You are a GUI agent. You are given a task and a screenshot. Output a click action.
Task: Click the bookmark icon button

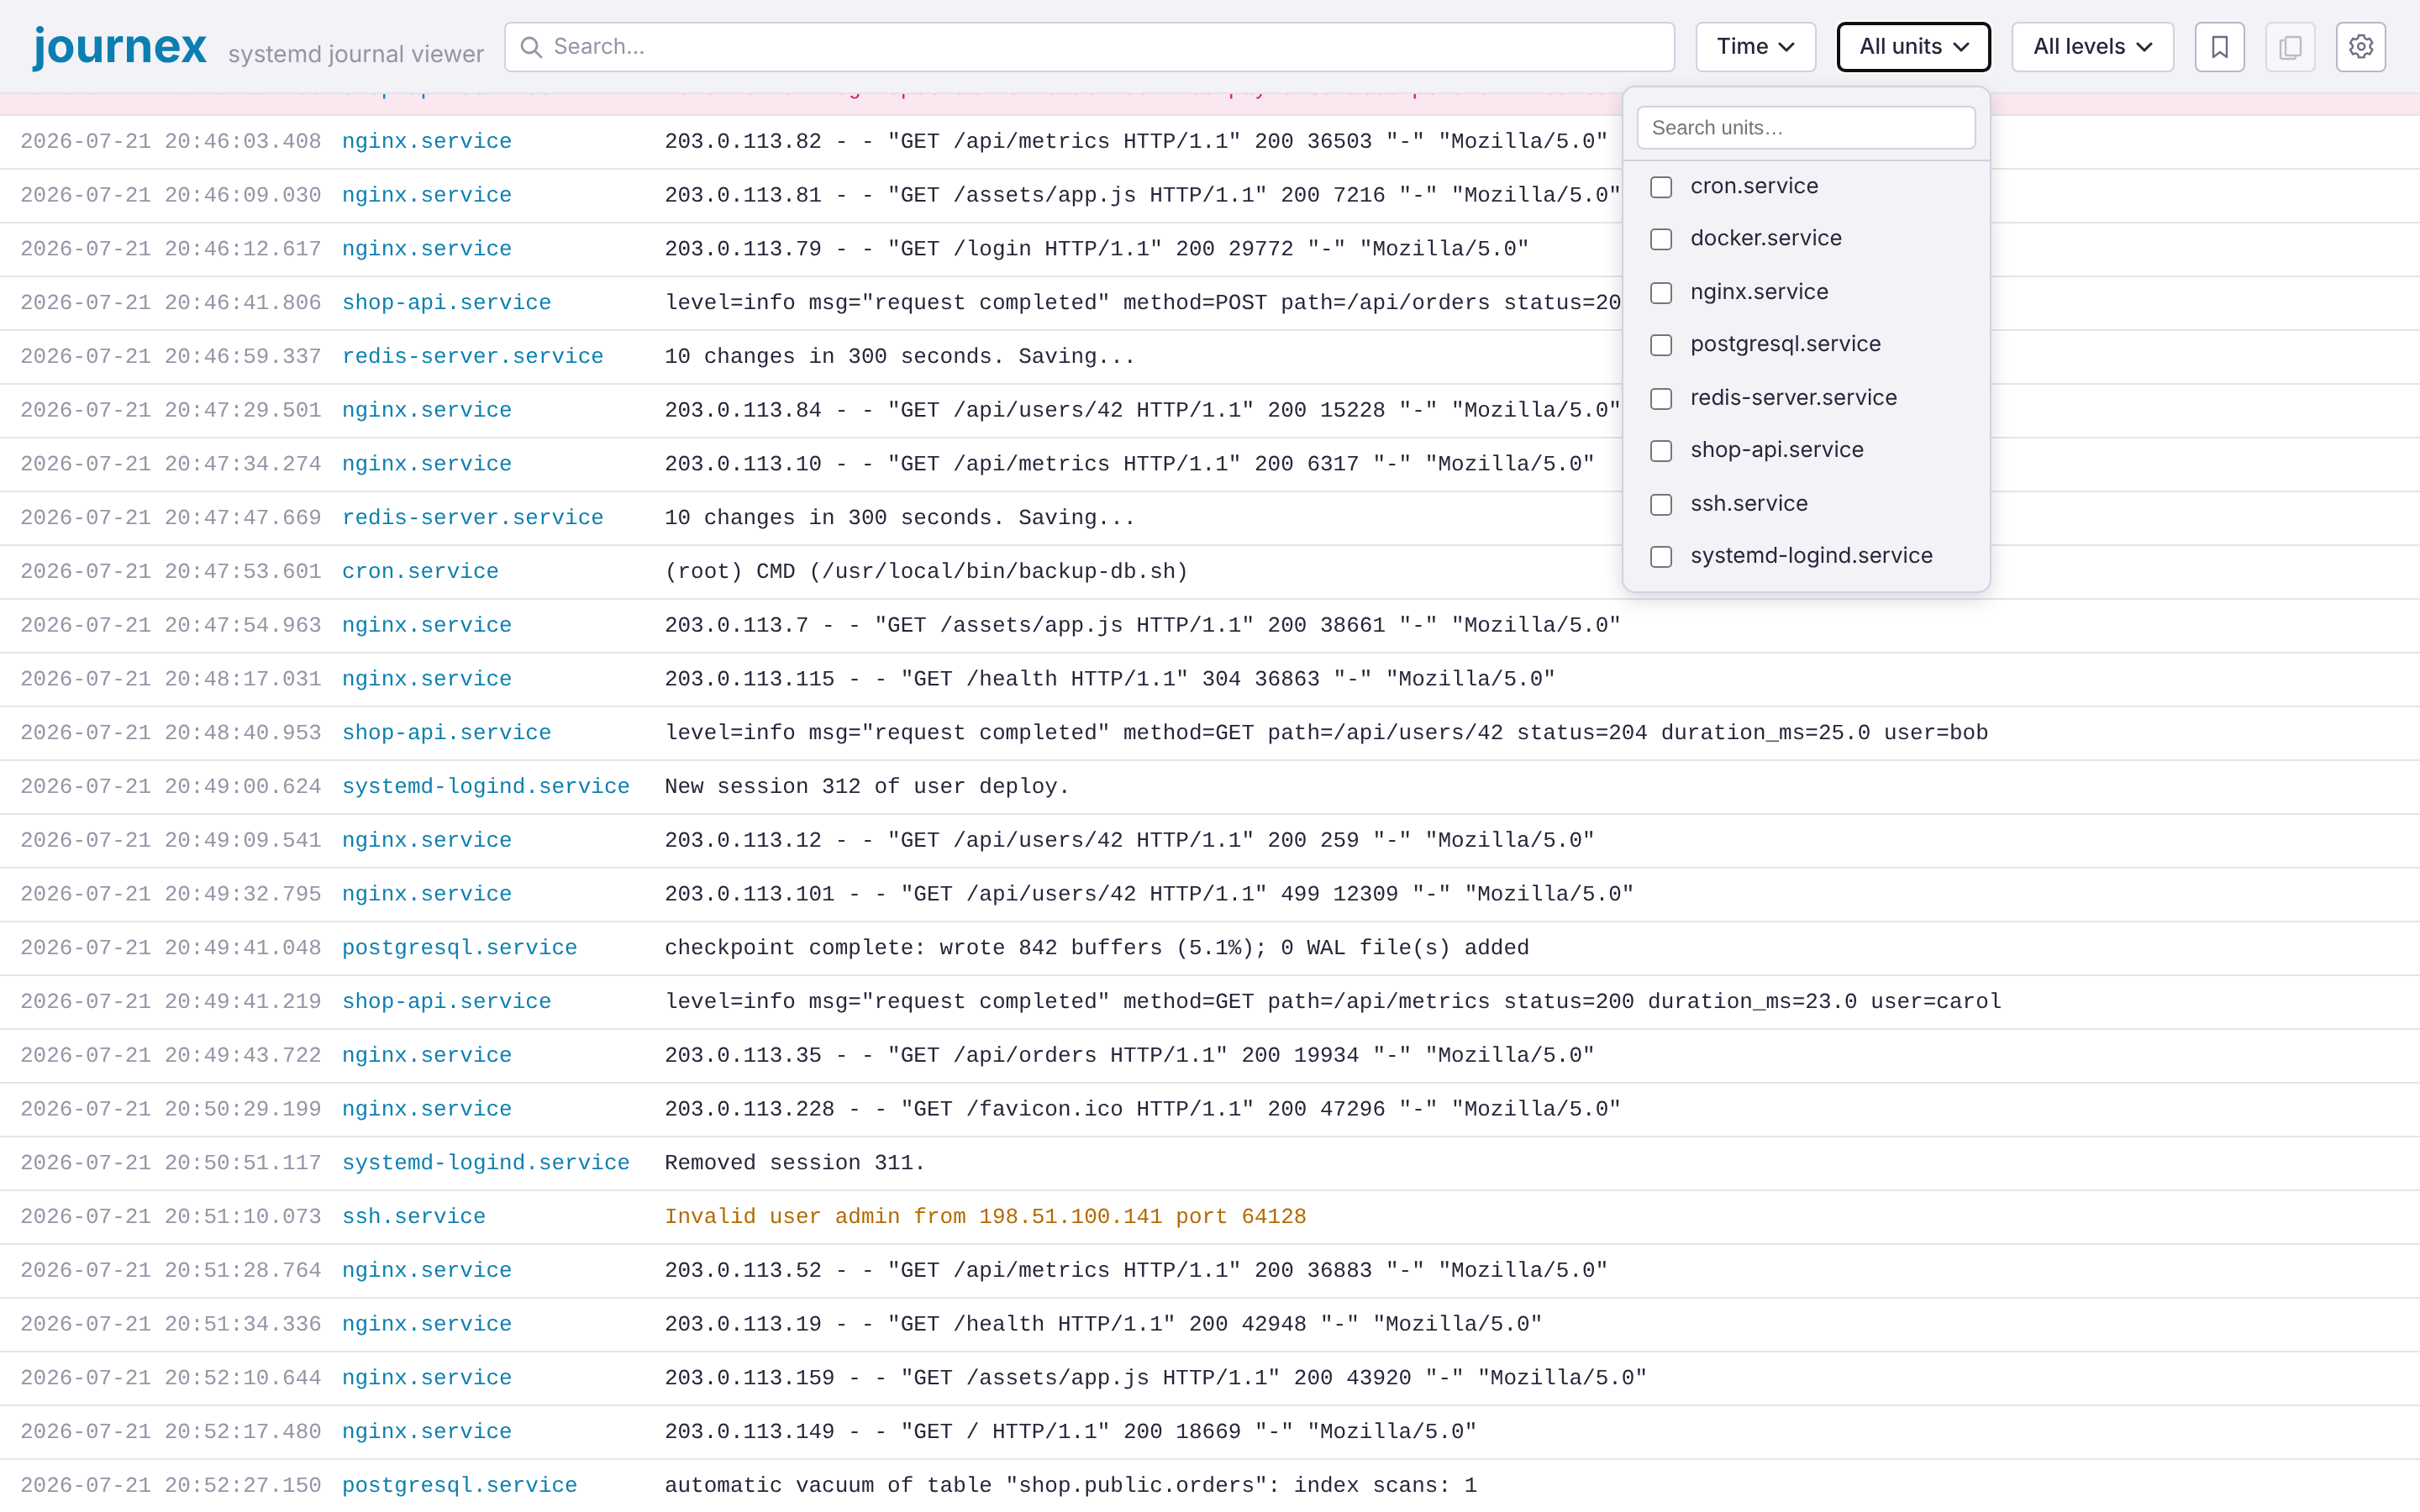[2219, 47]
